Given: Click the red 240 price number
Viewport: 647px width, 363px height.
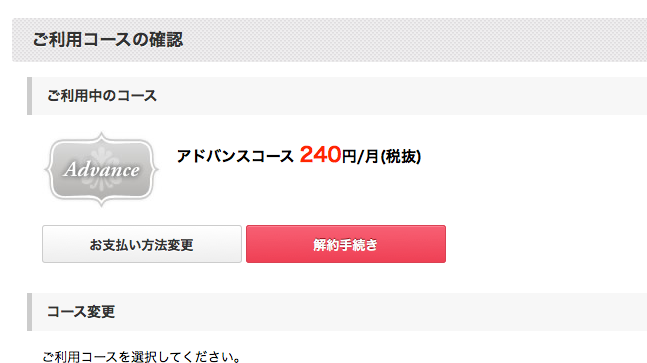Looking at the screenshot, I should tap(320, 155).
